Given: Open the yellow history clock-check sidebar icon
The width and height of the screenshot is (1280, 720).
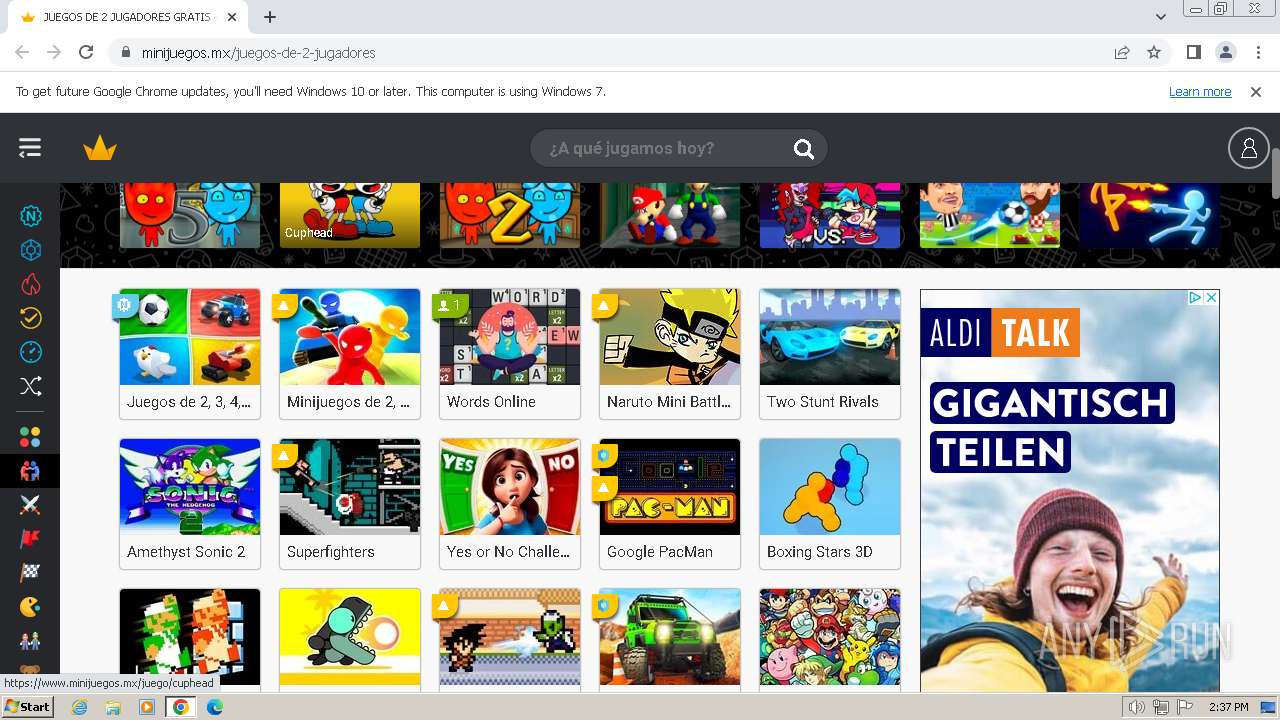Looking at the screenshot, I should click(x=31, y=318).
